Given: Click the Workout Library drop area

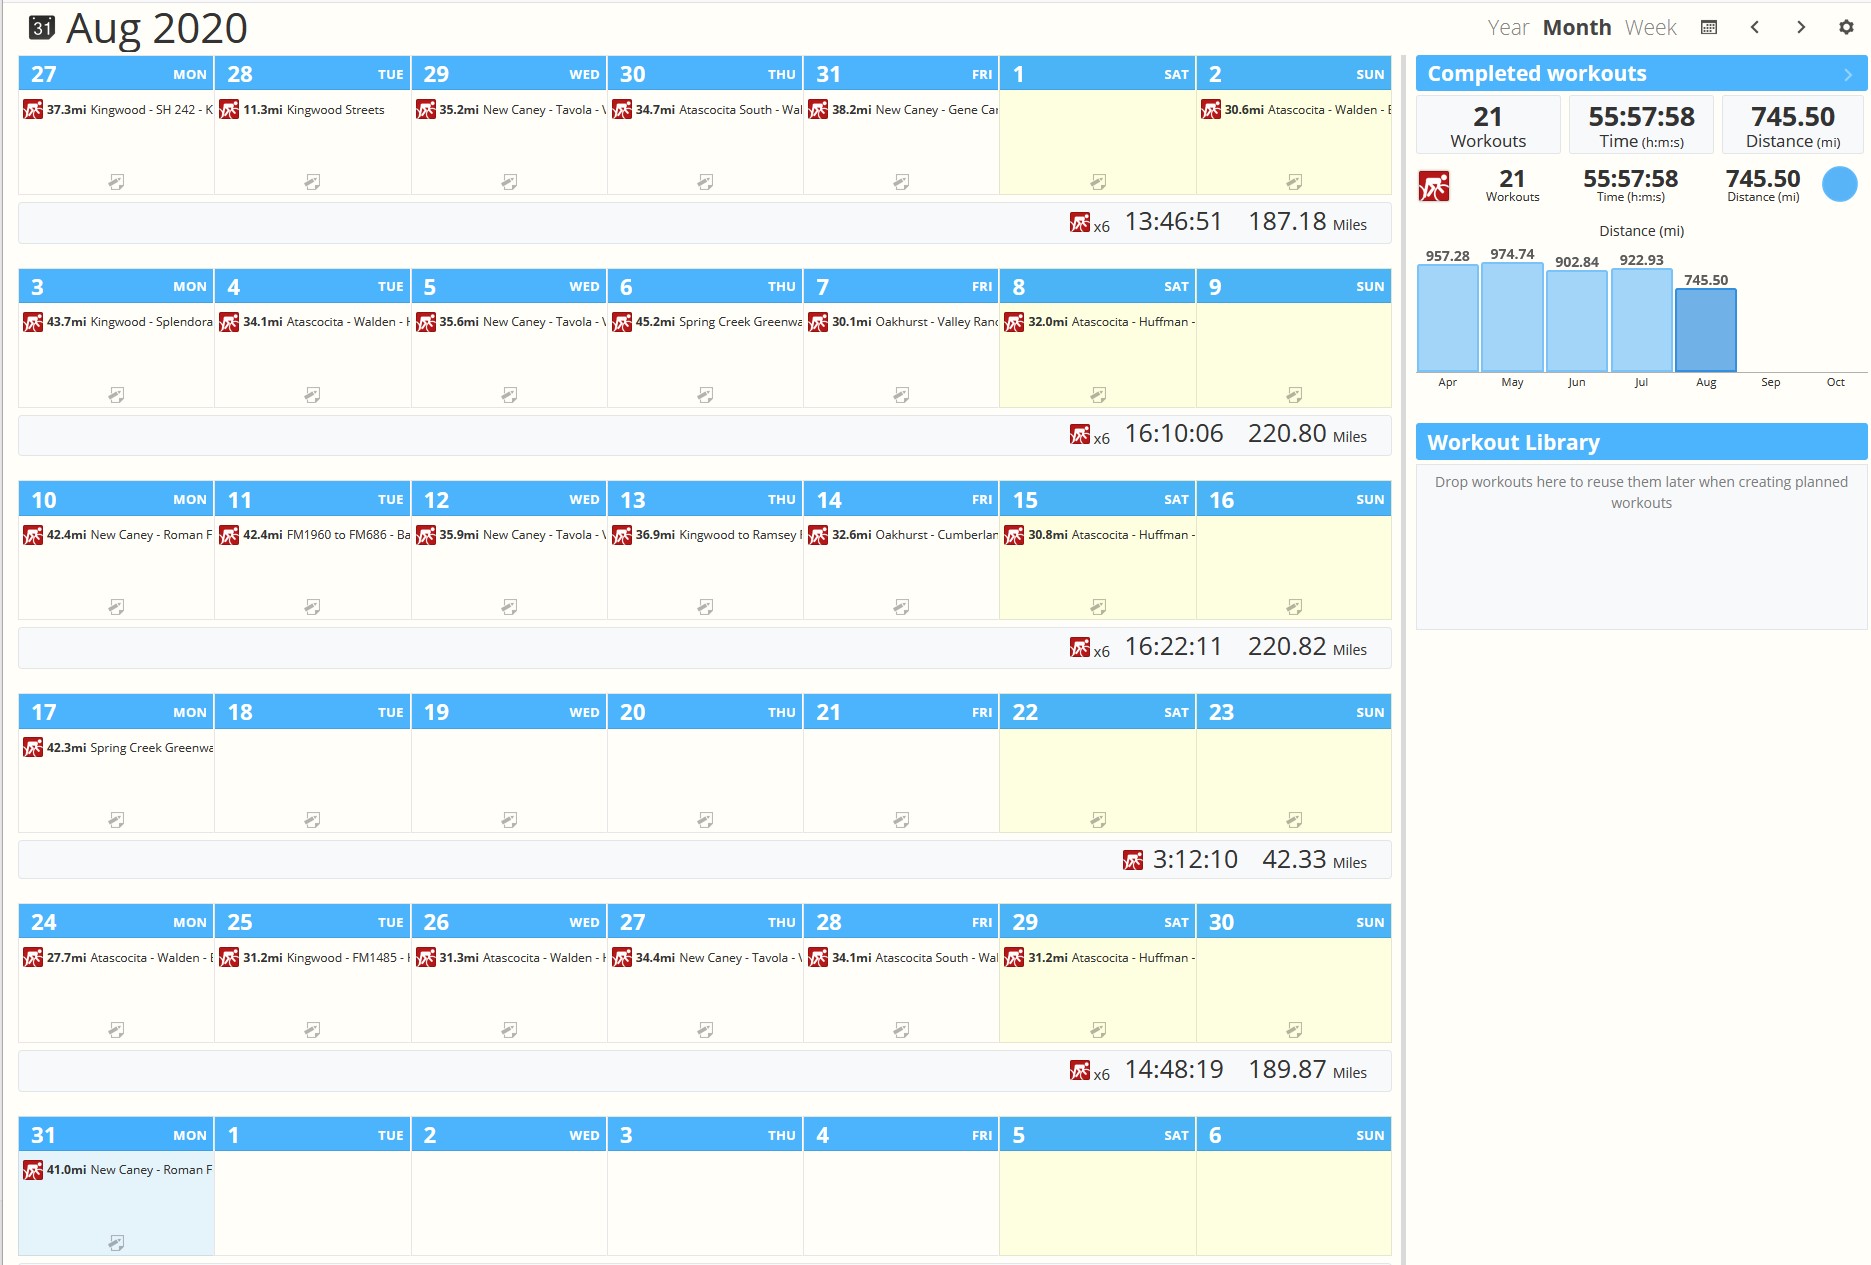Looking at the screenshot, I should [1641, 545].
